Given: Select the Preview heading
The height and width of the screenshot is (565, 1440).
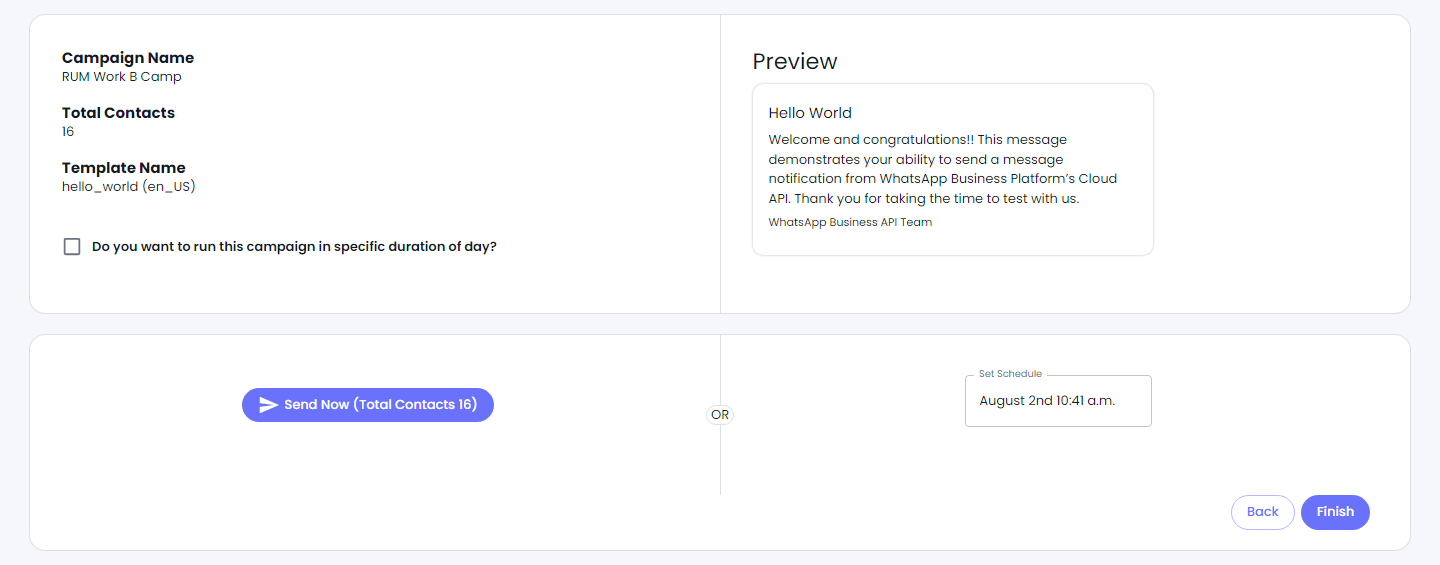Looking at the screenshot, I should (795, 61).
